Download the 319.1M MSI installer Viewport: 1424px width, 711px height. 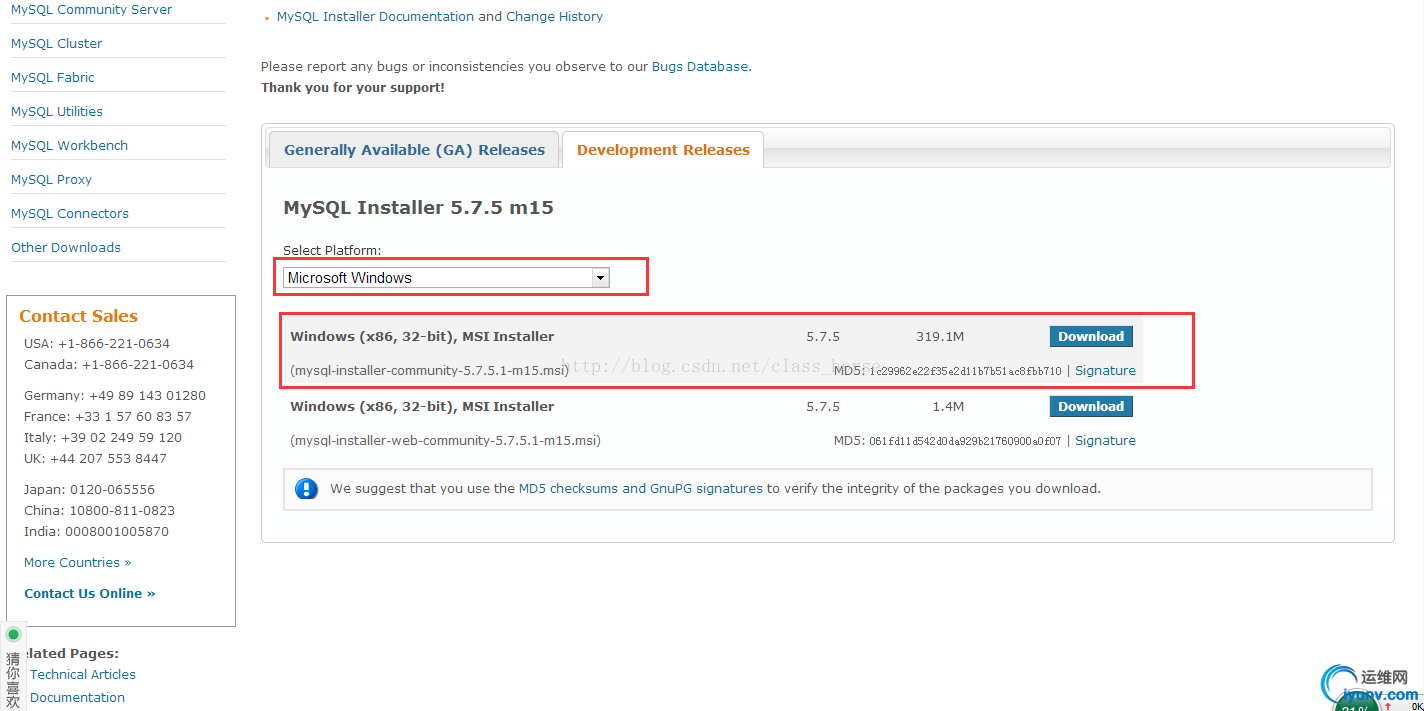[1091, 337]
